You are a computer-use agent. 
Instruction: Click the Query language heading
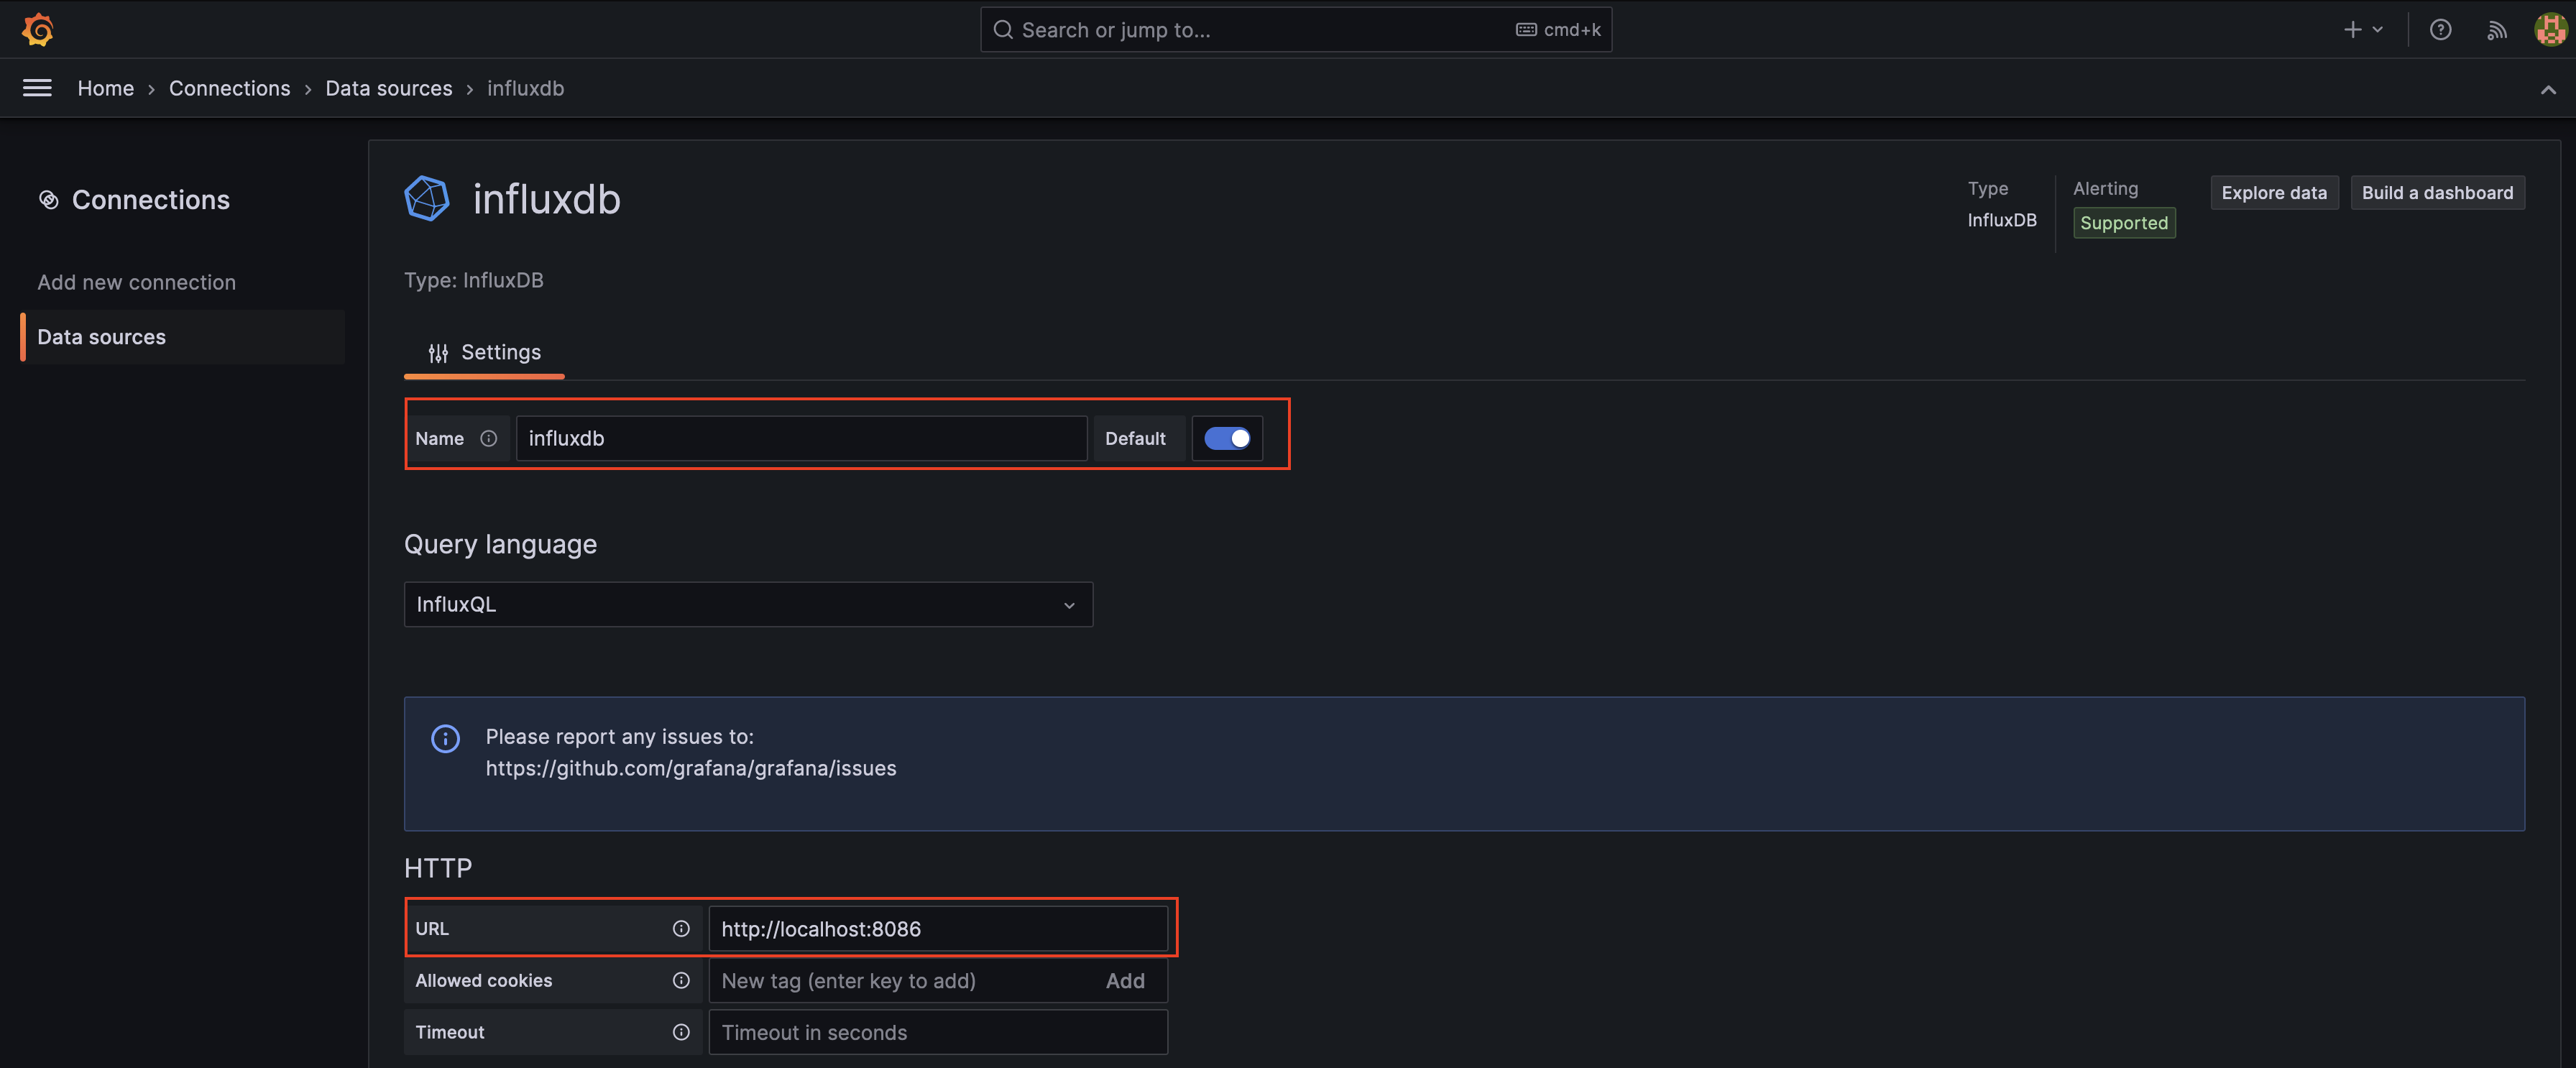click(500, 544)
